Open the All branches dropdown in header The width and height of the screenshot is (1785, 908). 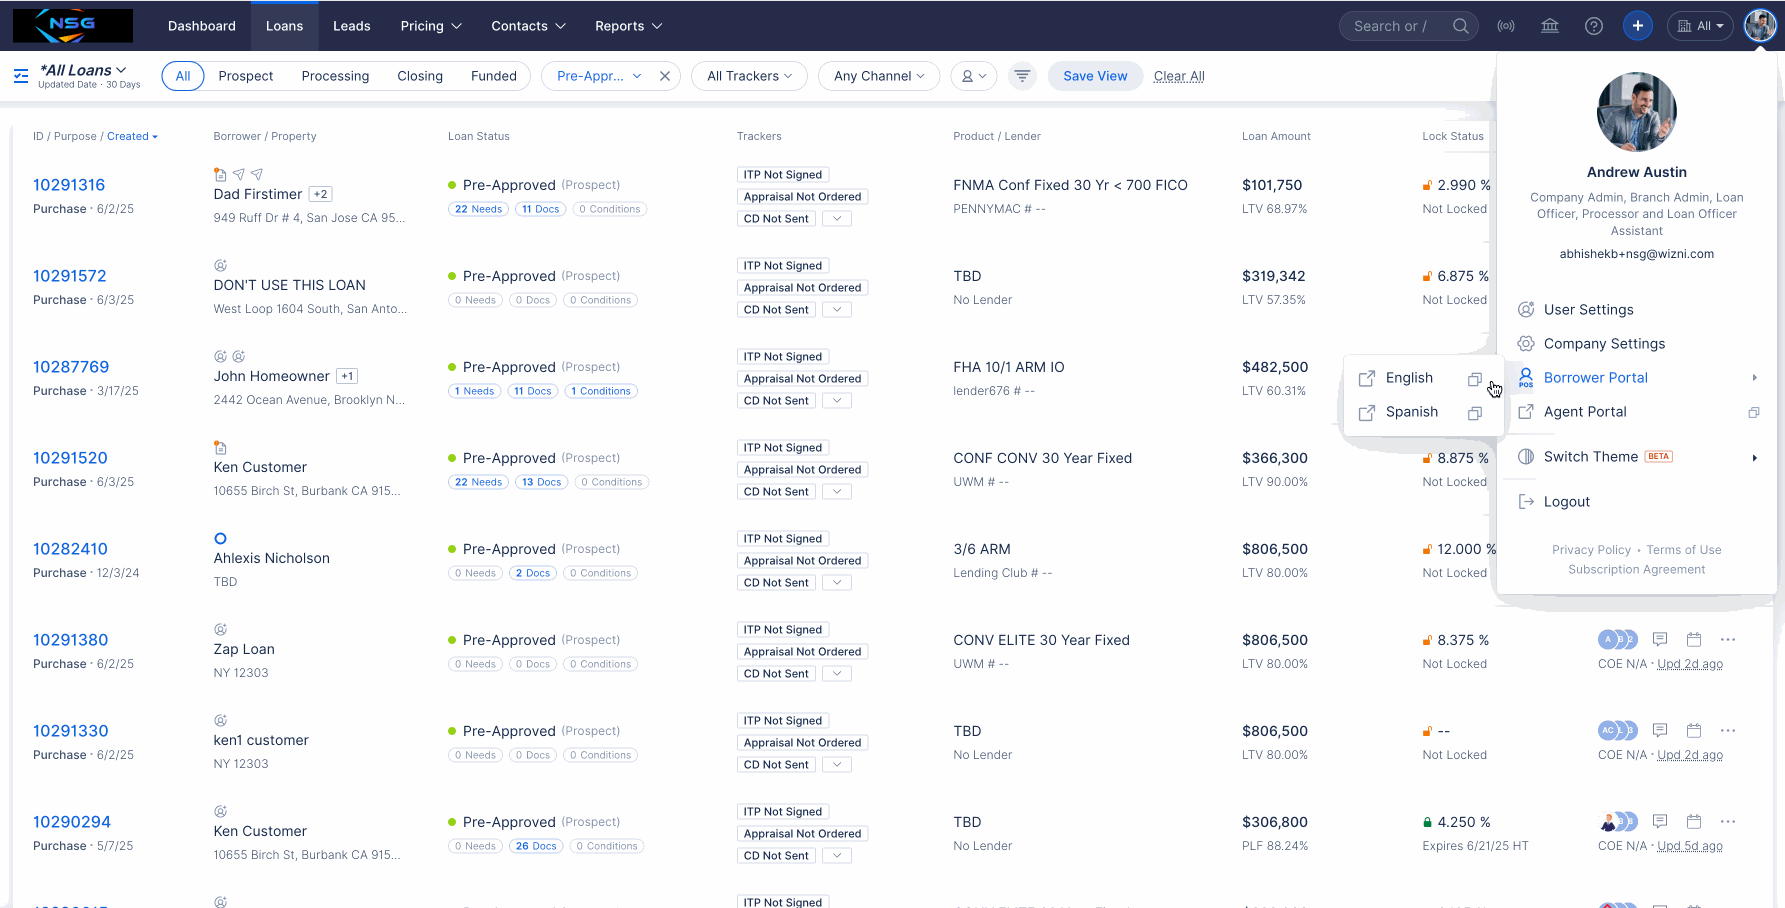pos(1700,26)
